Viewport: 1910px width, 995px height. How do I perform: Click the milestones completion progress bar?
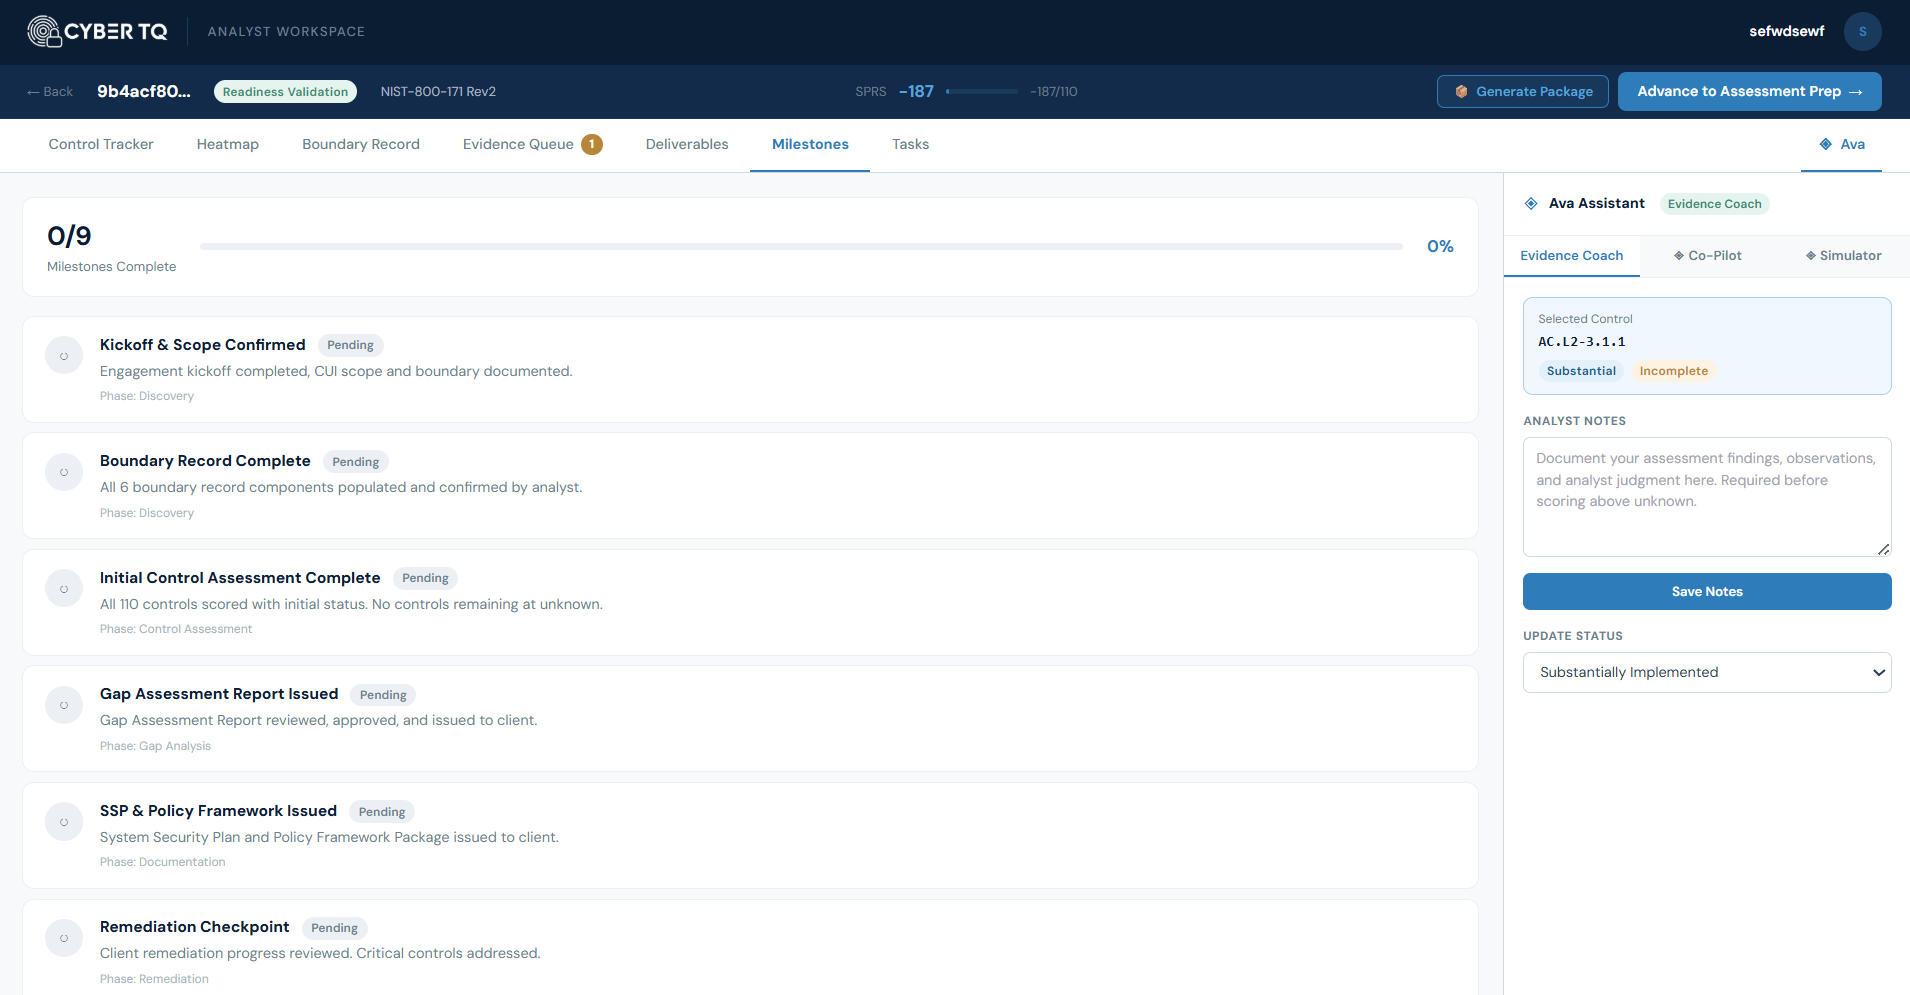tap(800, 246)
